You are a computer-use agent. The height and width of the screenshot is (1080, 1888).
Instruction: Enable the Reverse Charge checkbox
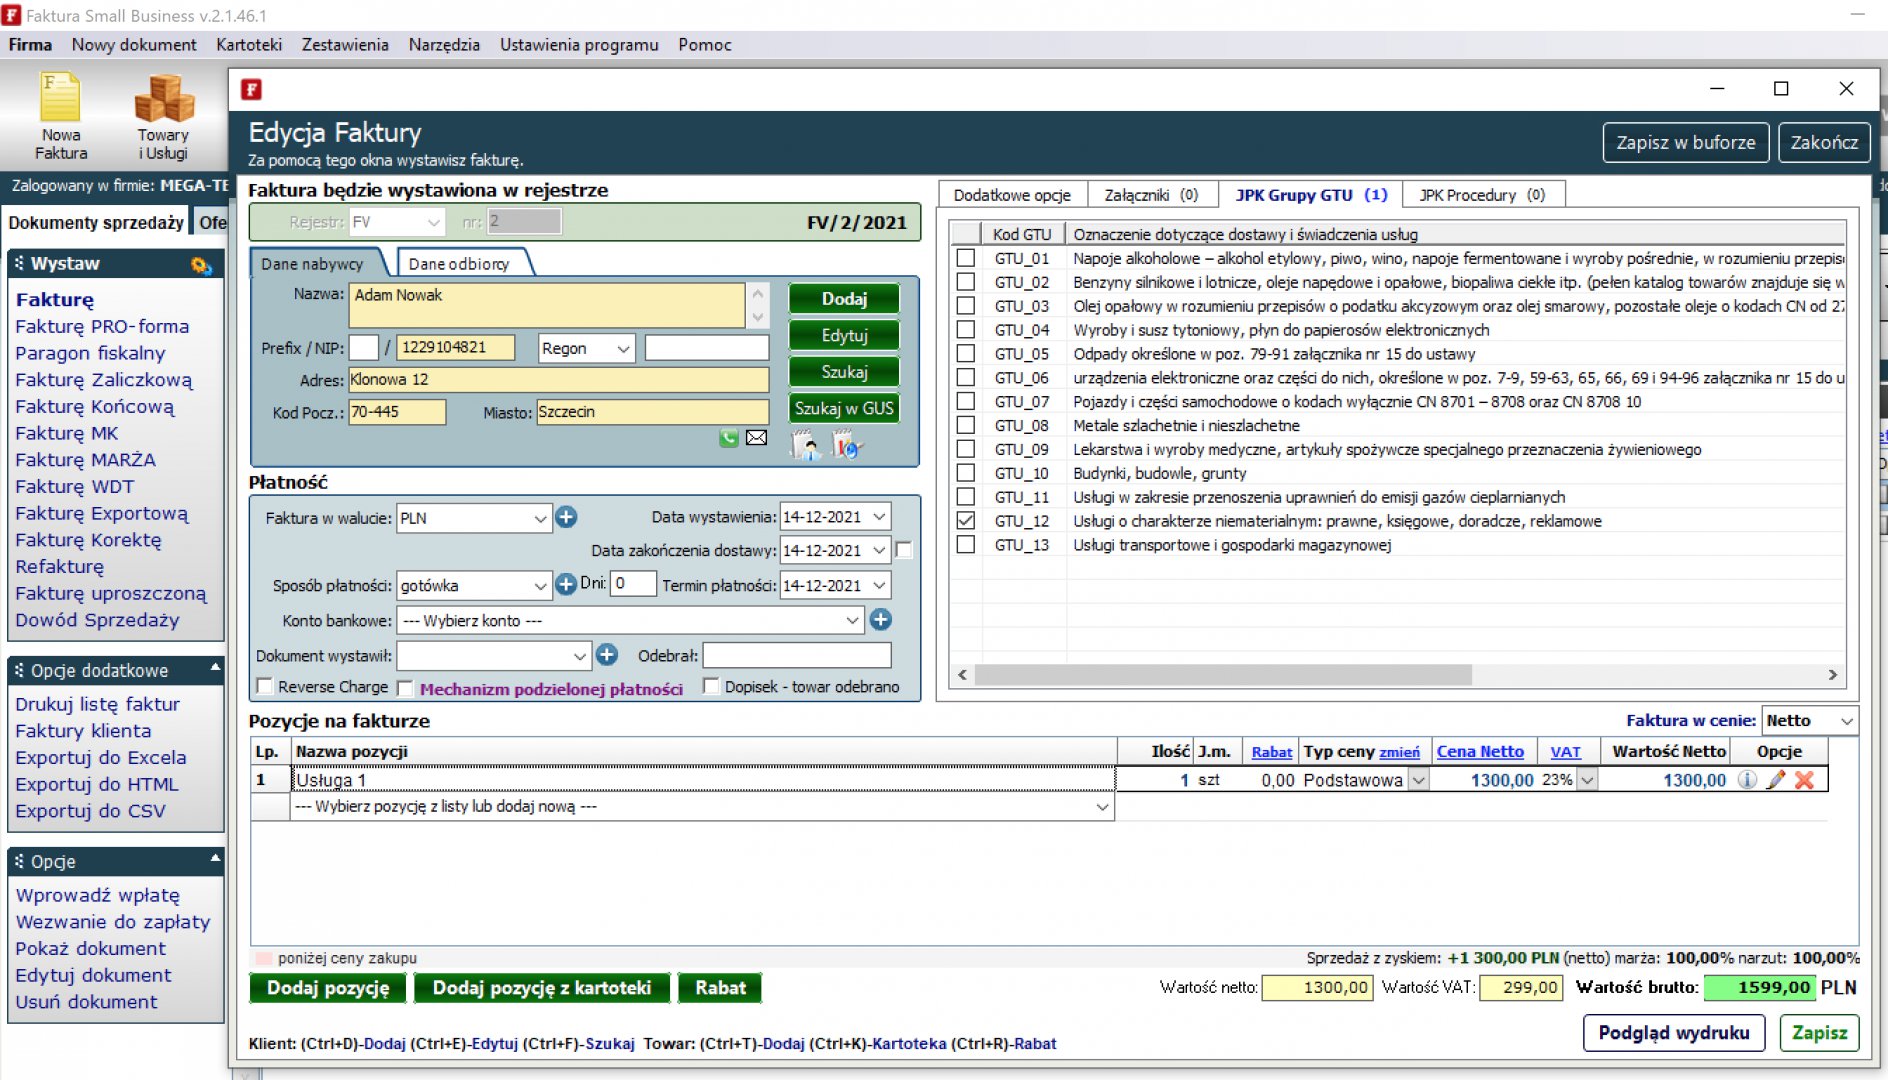pos(265,687)
